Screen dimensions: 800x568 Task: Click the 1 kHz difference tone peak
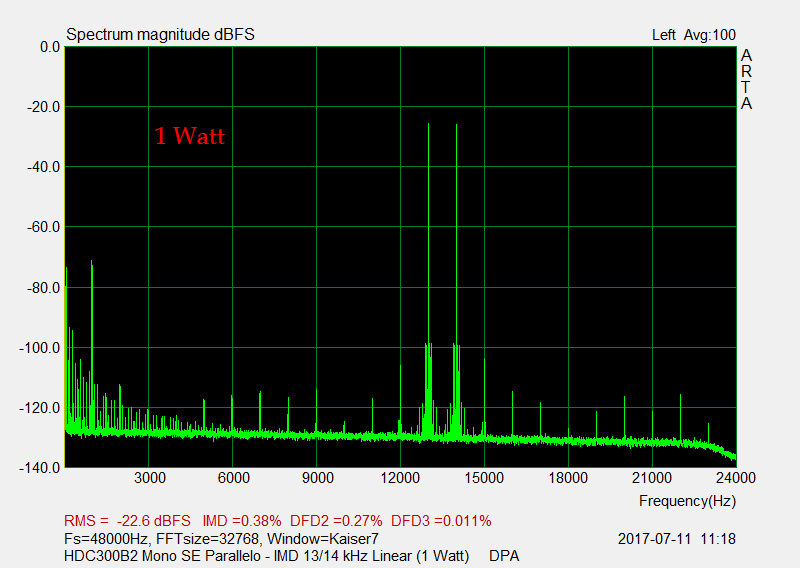point(92,261)
